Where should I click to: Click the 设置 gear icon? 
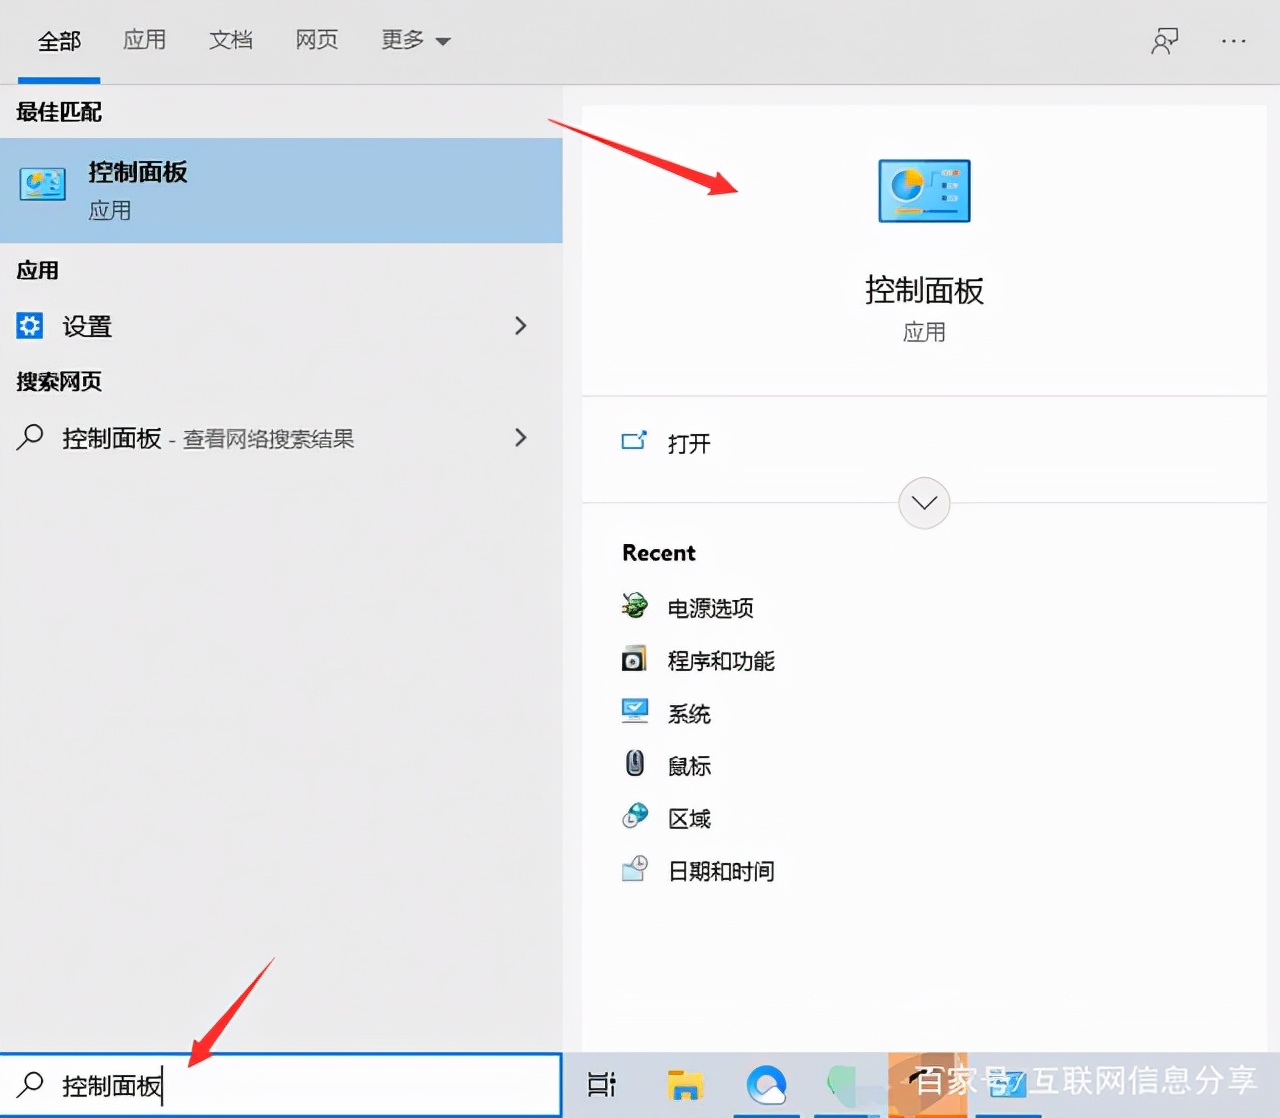(30, 326)
